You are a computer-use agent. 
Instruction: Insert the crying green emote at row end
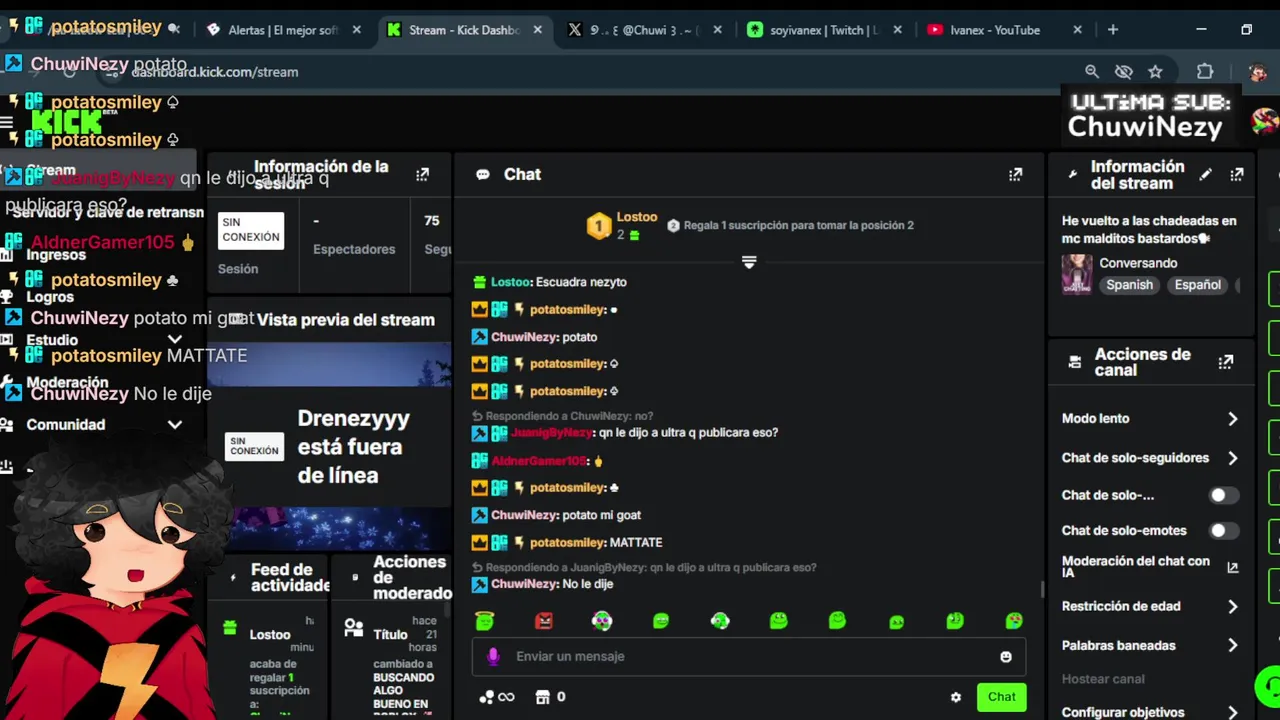pos(1014,621)
